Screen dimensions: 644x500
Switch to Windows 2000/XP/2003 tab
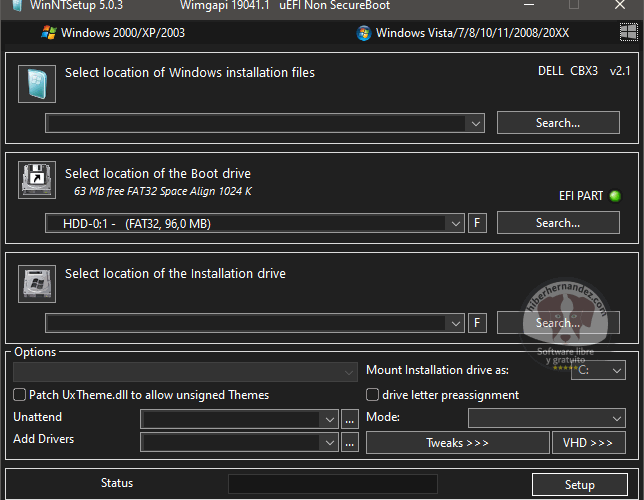tap(113, 32)
